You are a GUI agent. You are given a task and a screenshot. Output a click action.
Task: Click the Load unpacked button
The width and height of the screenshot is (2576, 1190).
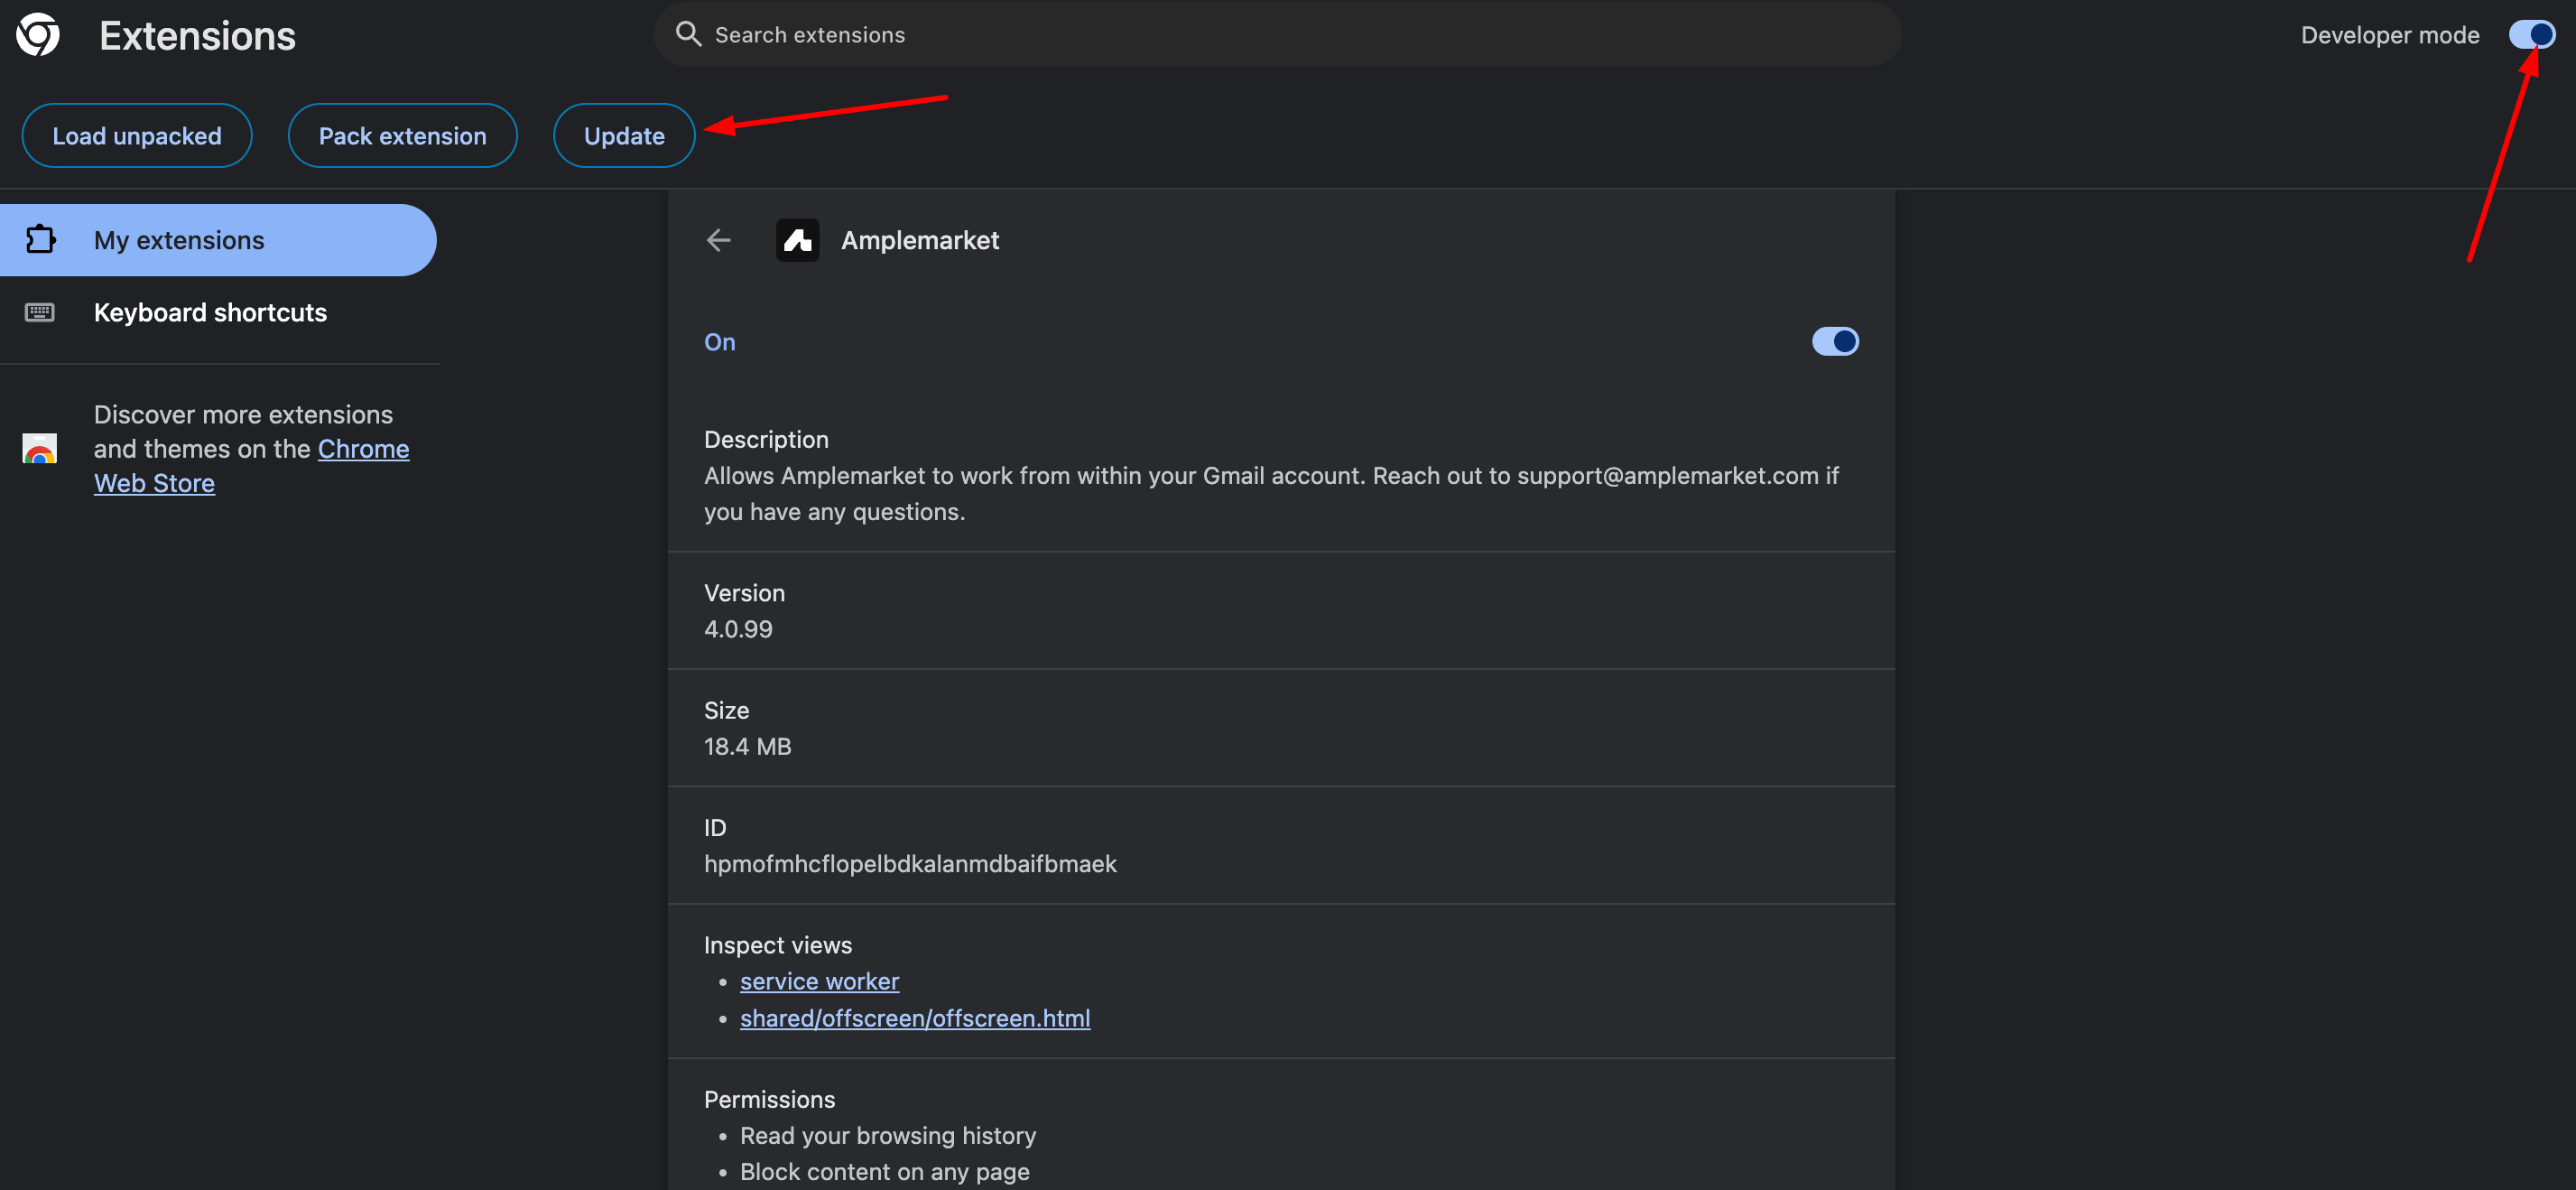[x=137, y=136]
